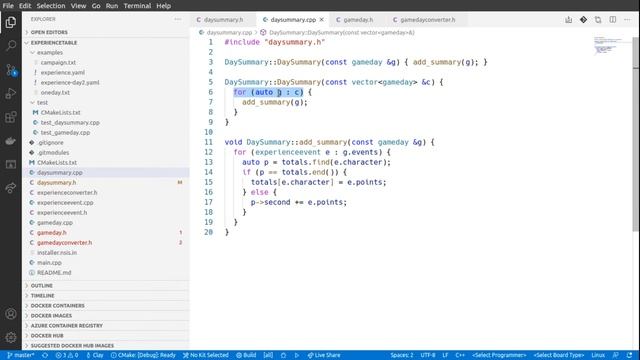Switch to the gameday.h tab
The width and height of the screenshot is (640, 360).
pyautogui.click(x=358, y=20)
